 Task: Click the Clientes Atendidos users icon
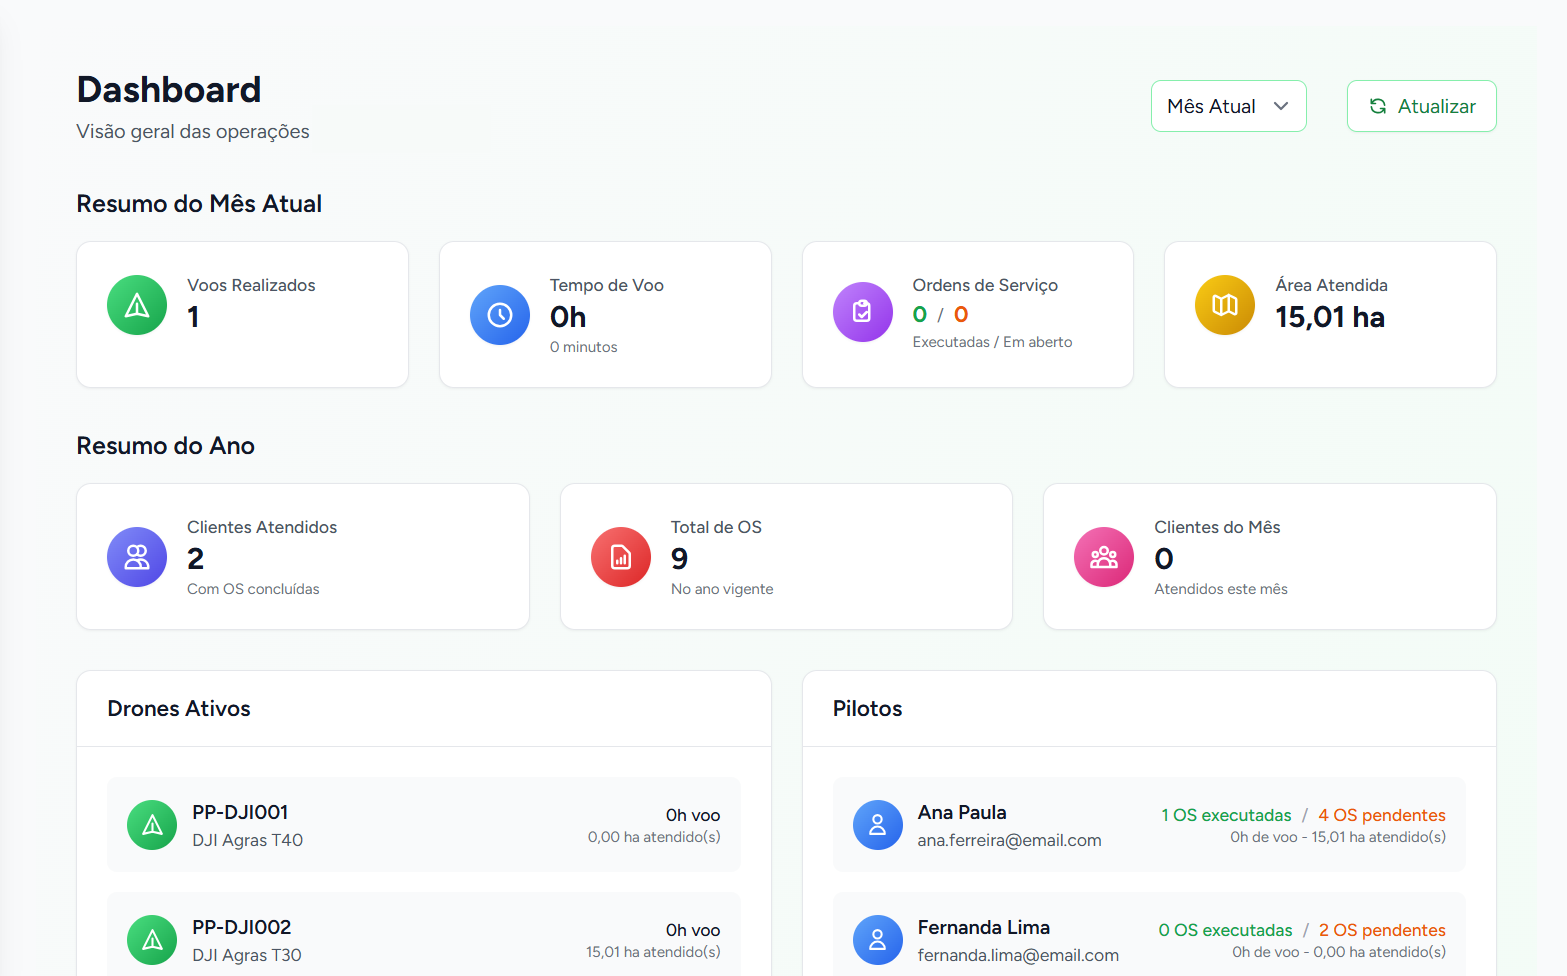[x=137, y=557]
